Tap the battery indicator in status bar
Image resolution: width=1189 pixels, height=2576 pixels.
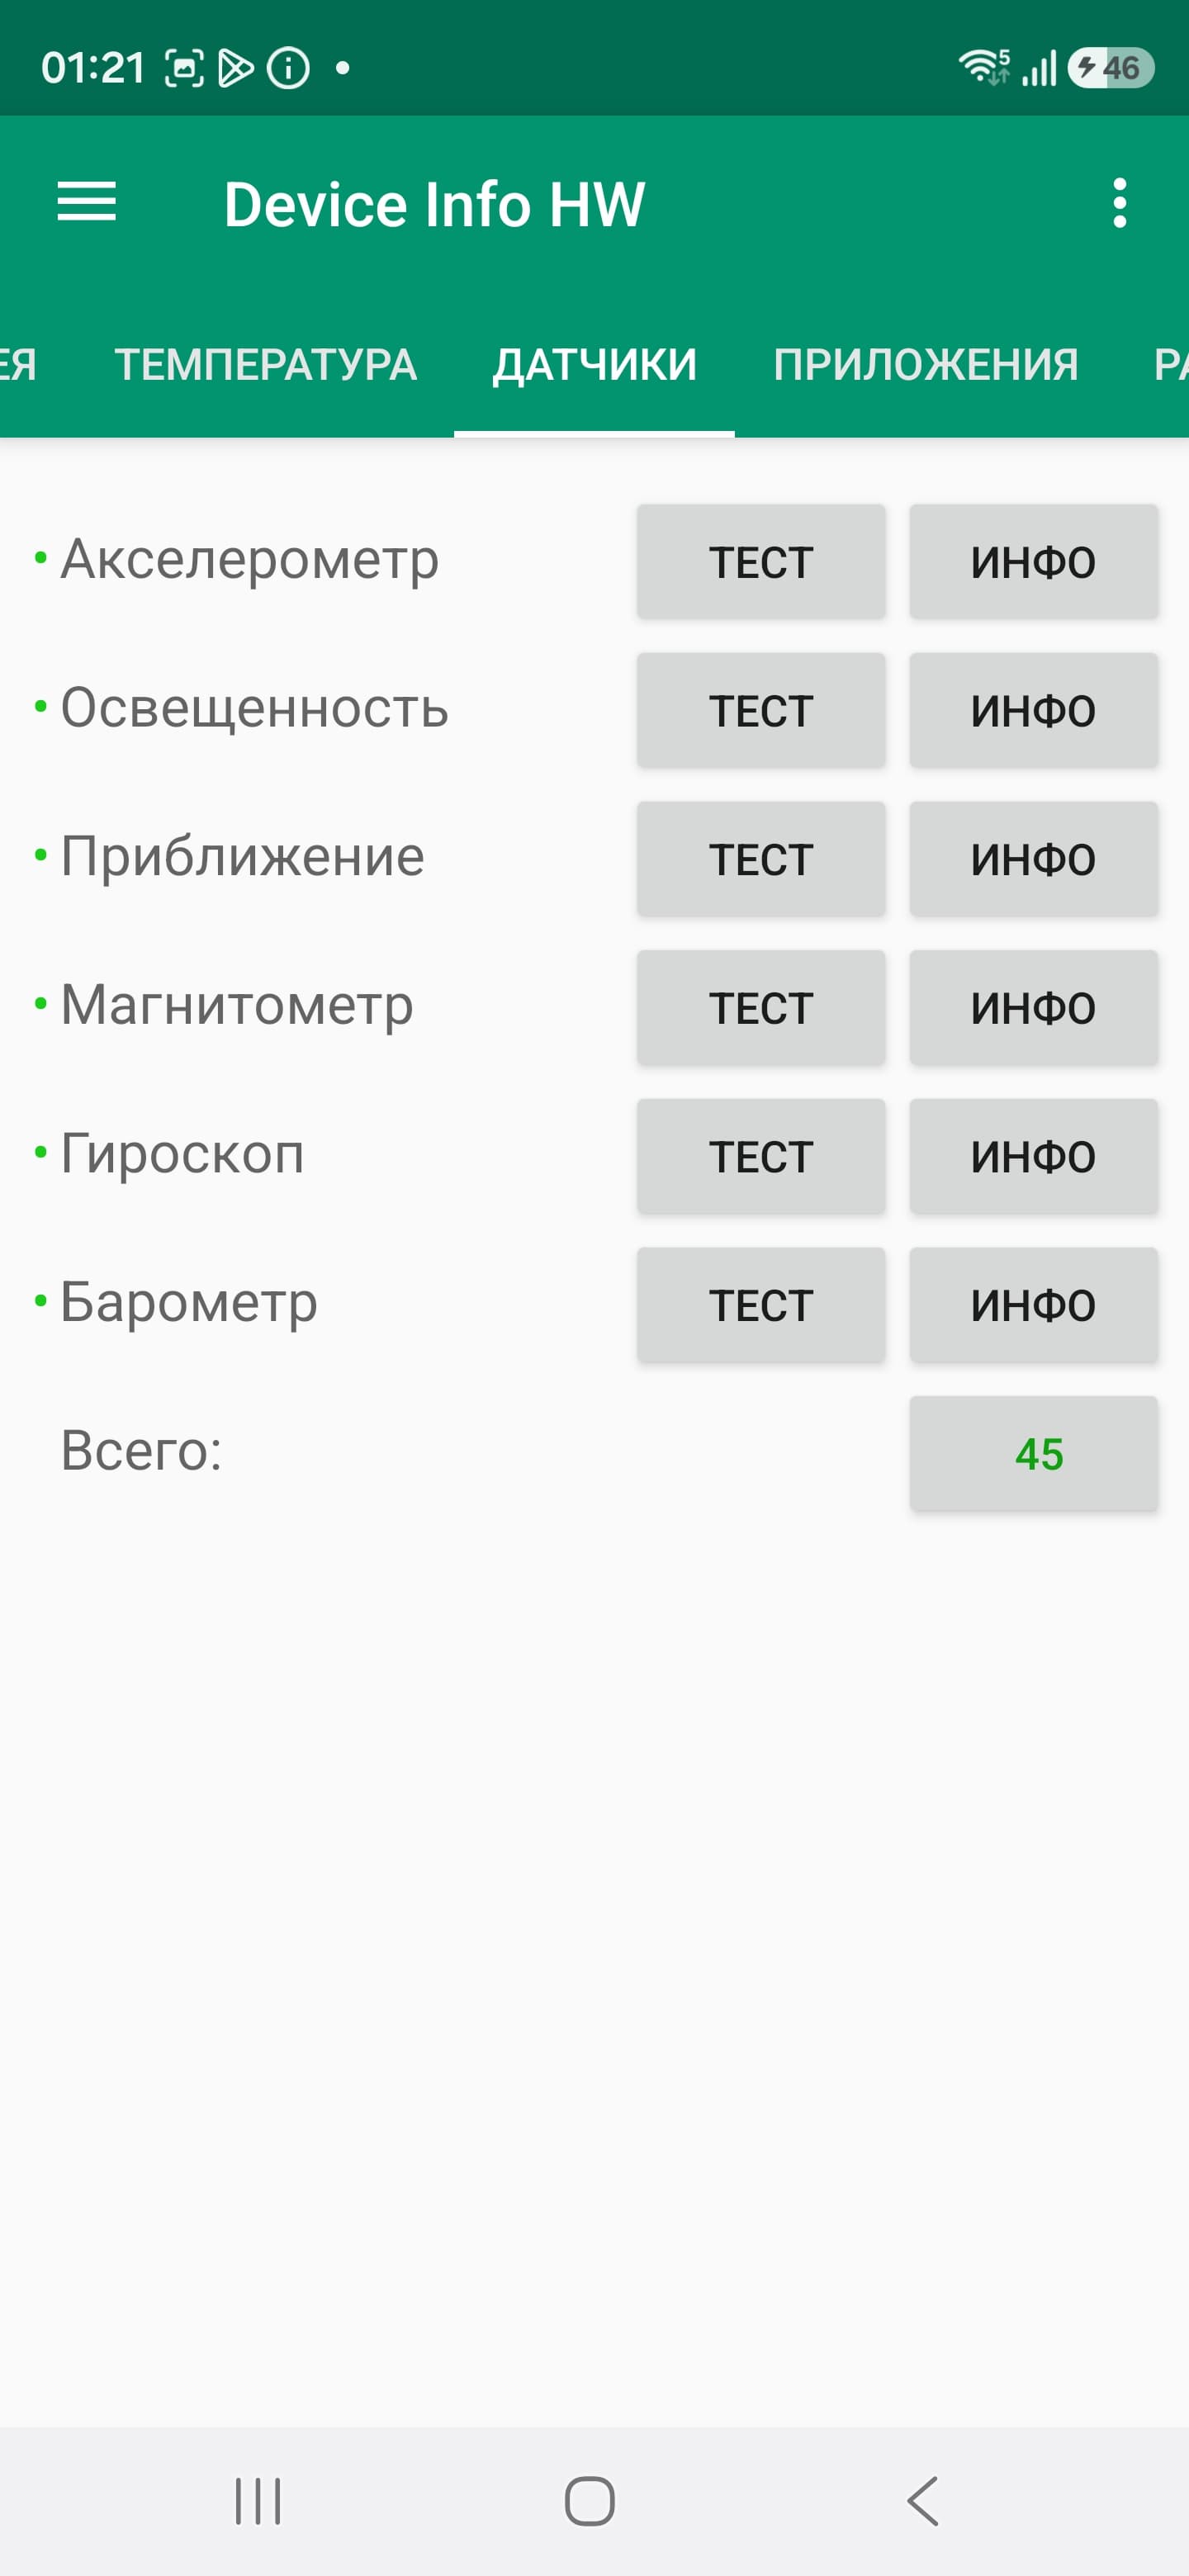(x=1111, y=68)
